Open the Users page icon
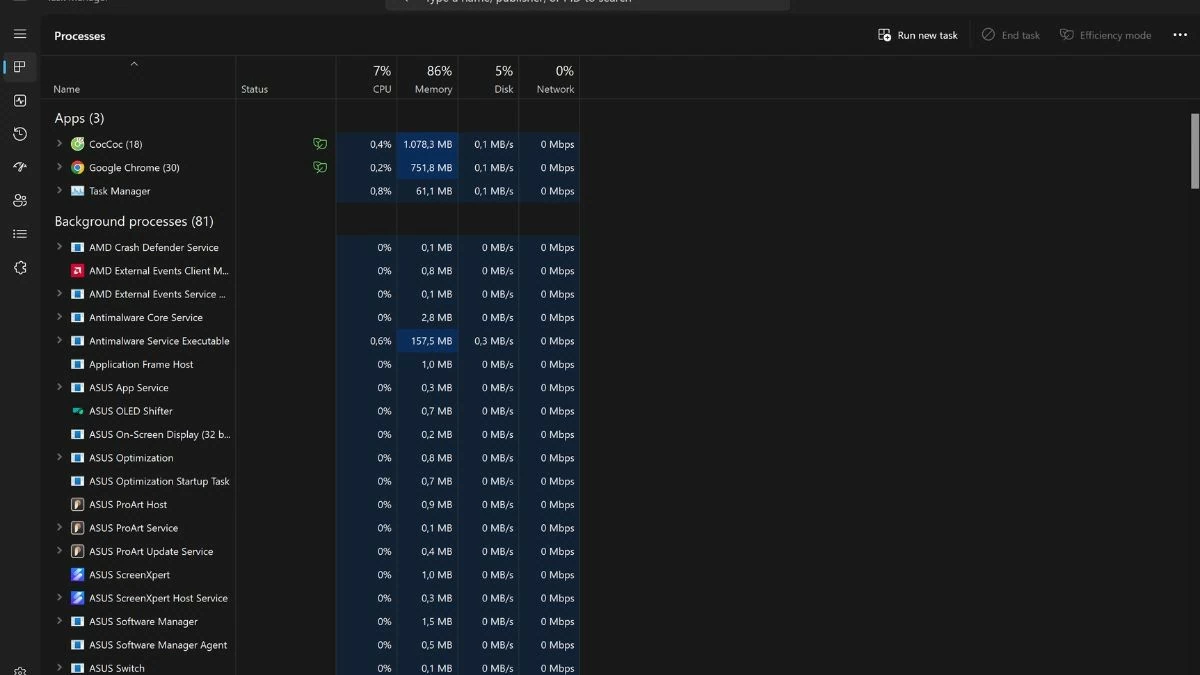This screenshot has width=1200, height=675. pyautogui.click(x=20, y=200)
